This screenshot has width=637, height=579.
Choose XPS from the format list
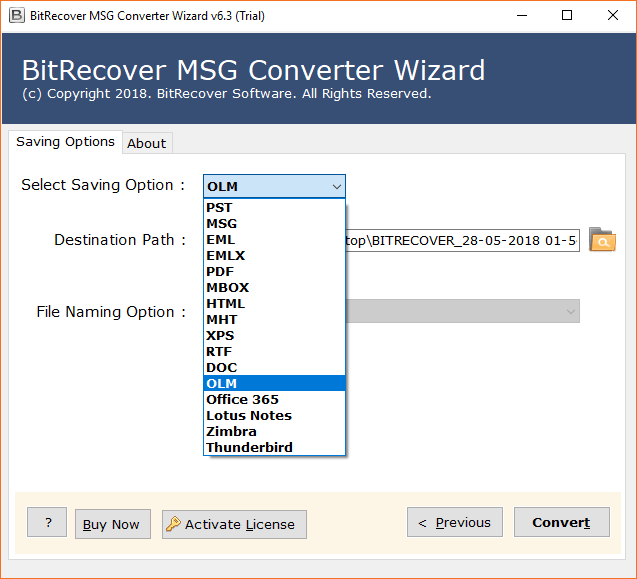274,336
